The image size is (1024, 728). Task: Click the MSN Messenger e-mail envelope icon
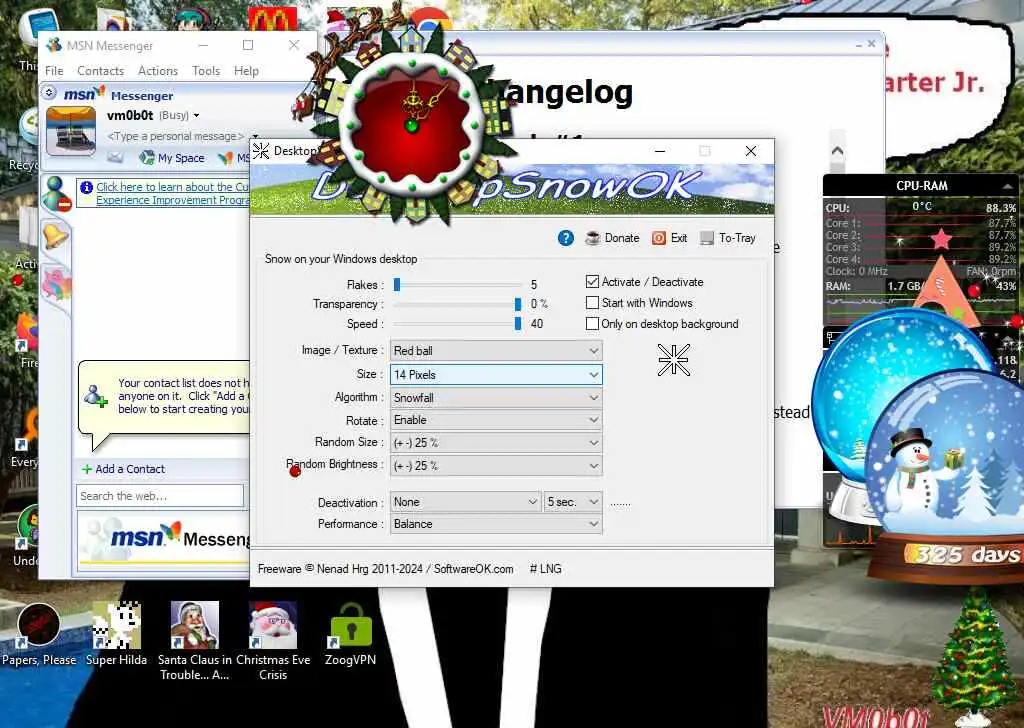click(x=115, y=157)
